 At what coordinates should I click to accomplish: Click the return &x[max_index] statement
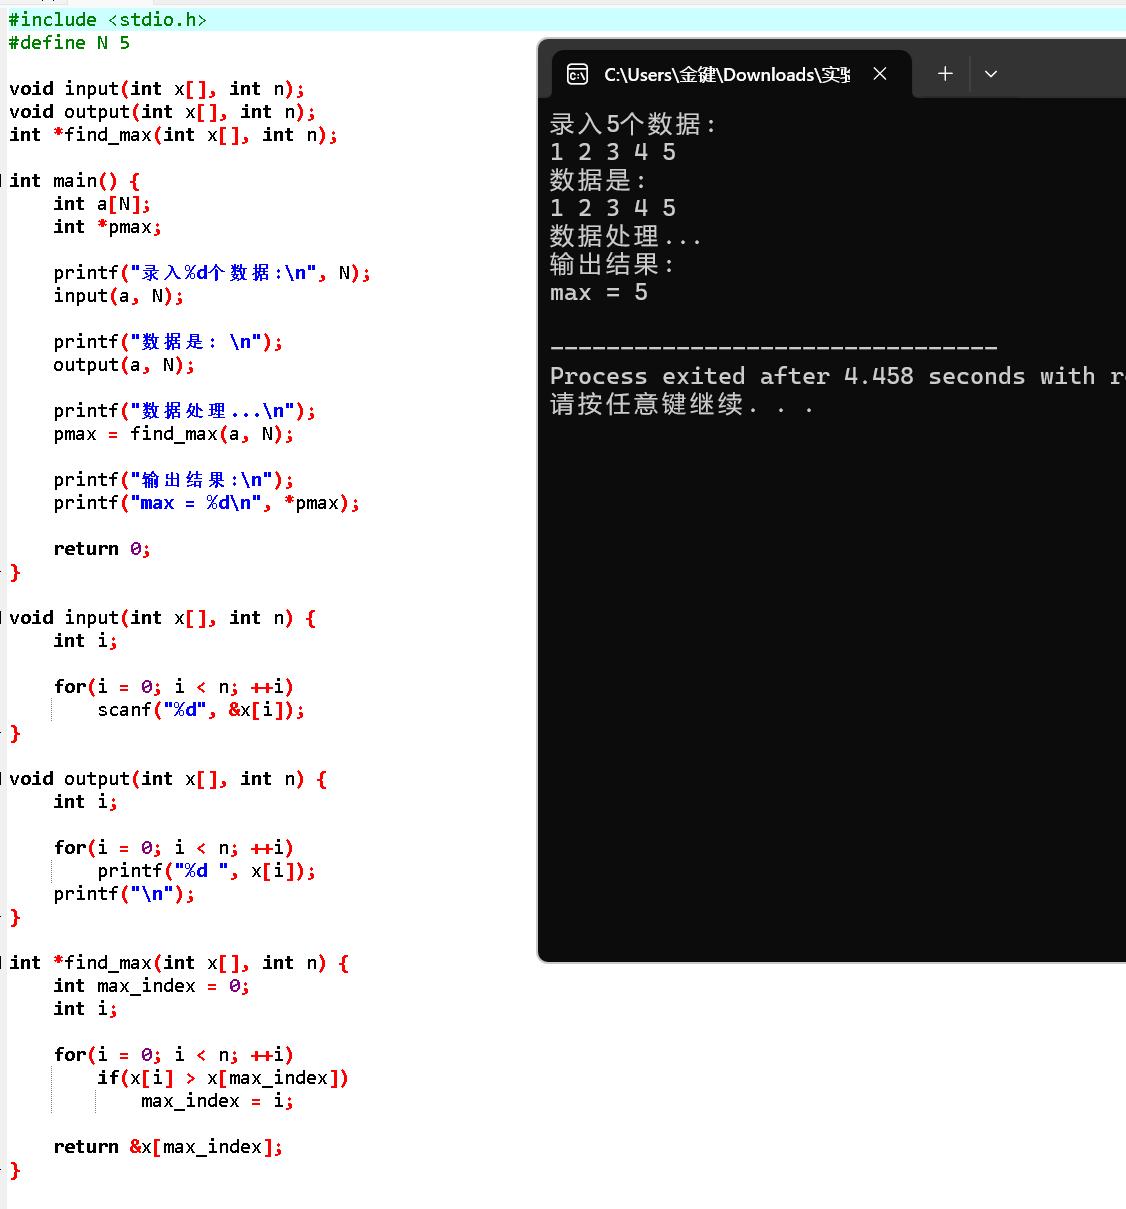(x=168, y=1146)
